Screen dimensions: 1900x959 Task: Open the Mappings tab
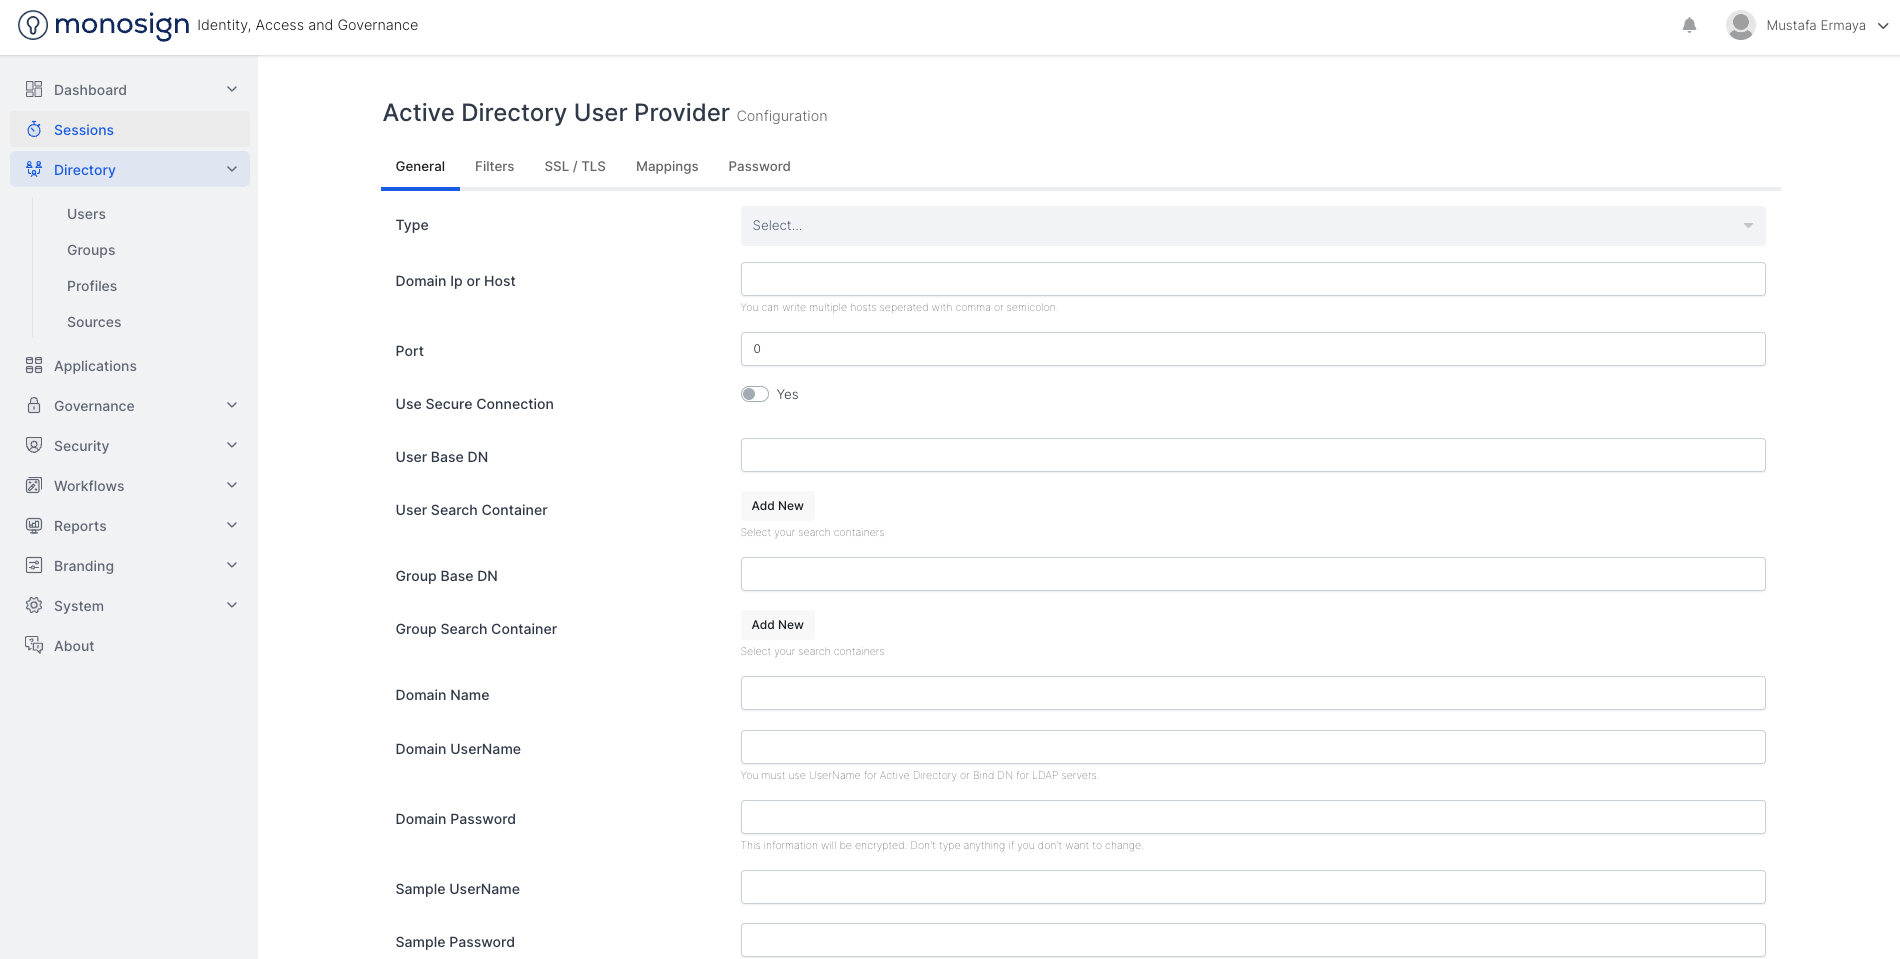click(667, 167)
